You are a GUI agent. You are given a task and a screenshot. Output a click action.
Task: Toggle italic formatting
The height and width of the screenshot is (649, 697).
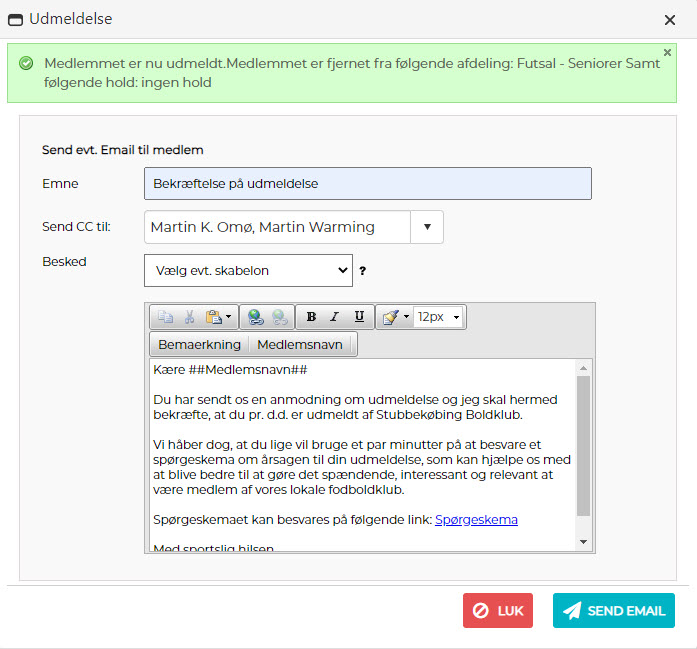click(335, 317)
